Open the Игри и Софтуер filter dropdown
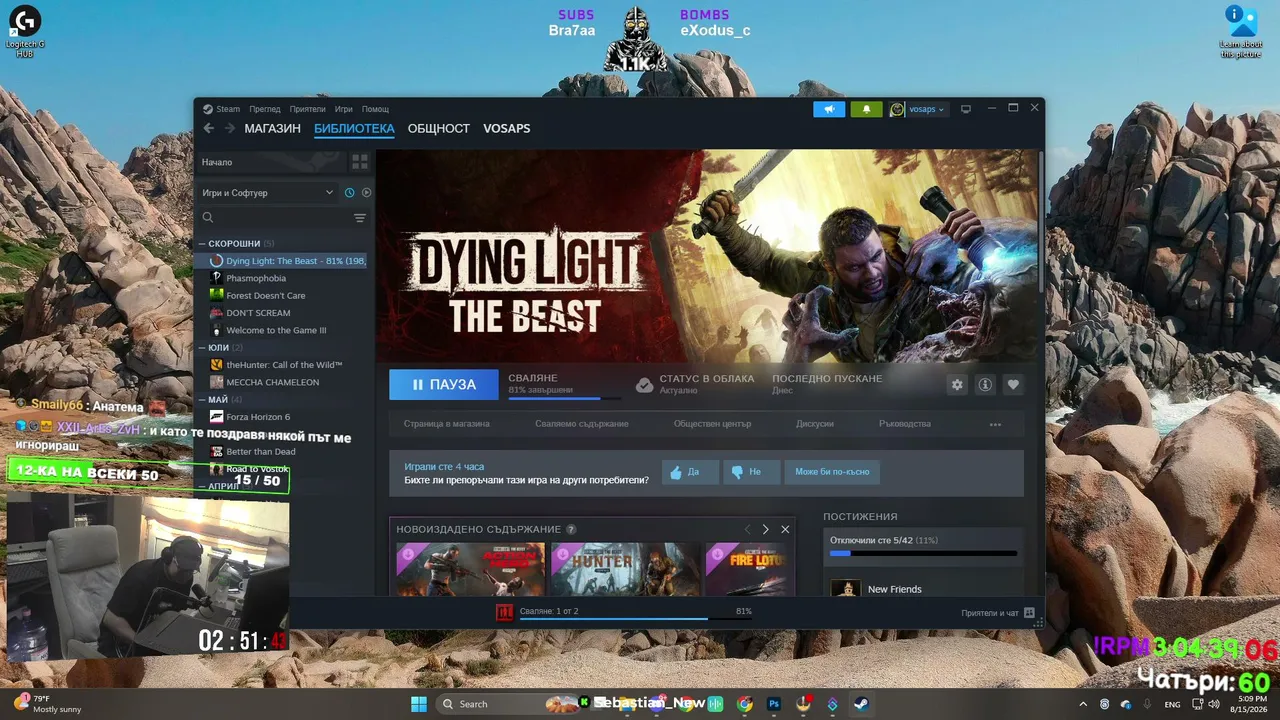 point(268,192)
